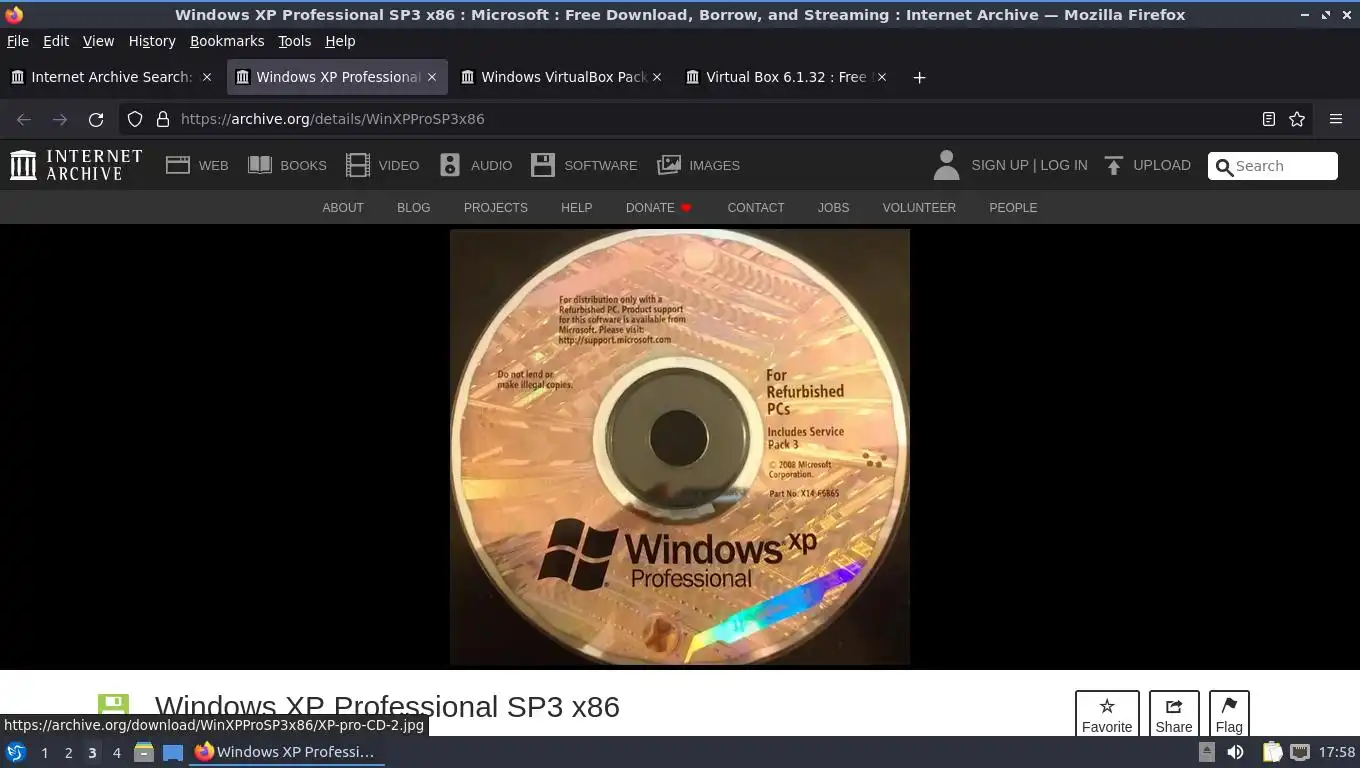This screenshot has width=1360, height=768.
Task: Open the BLOG link
Action: tap(413, 207)
